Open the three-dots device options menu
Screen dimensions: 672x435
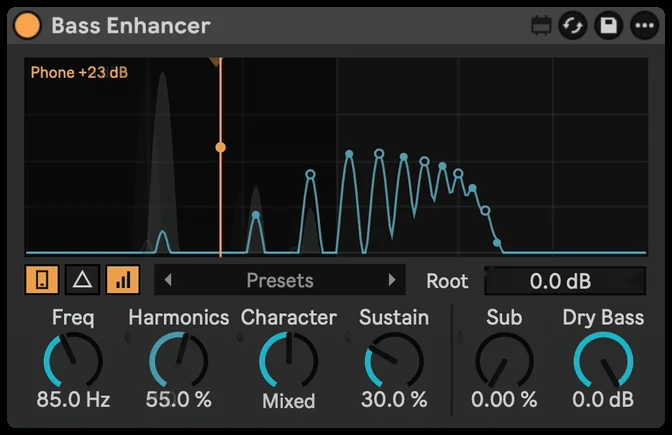tap(645, 26)
